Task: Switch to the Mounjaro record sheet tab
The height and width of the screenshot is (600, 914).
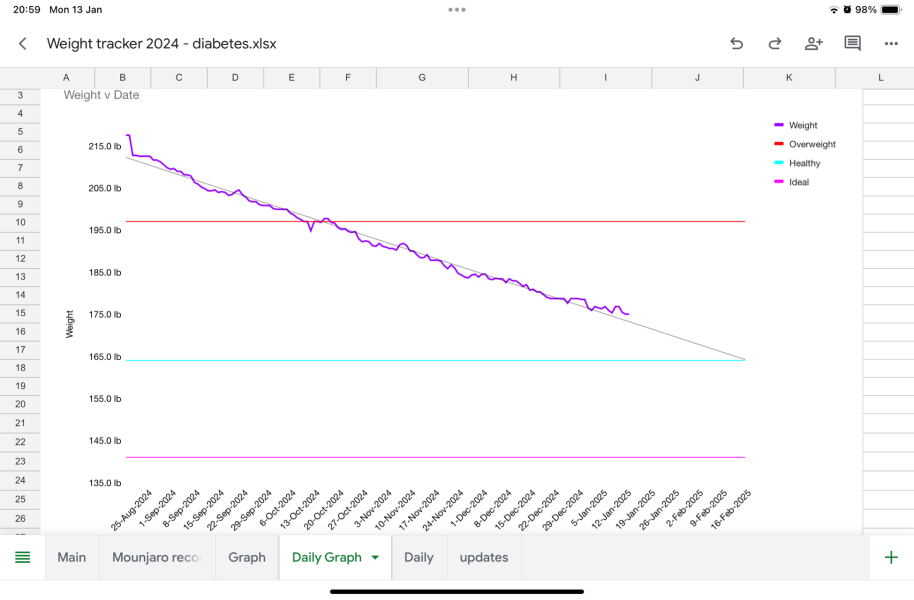Action: click(x=157, y=557)
